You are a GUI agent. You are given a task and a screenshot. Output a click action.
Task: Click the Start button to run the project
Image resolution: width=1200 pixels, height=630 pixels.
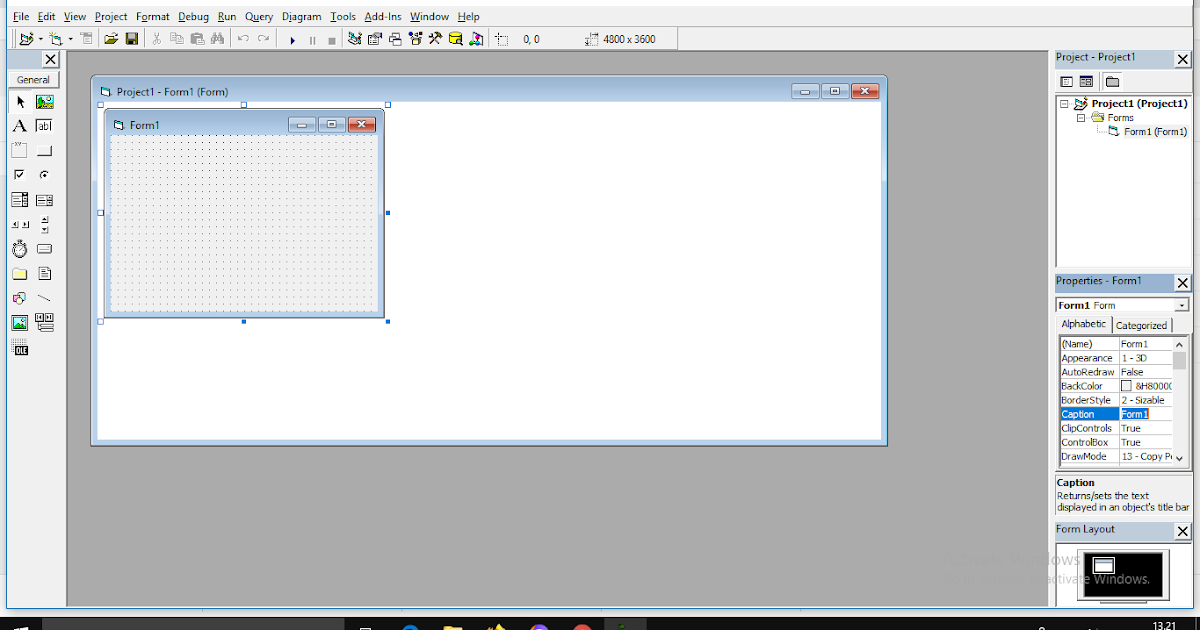292,38
